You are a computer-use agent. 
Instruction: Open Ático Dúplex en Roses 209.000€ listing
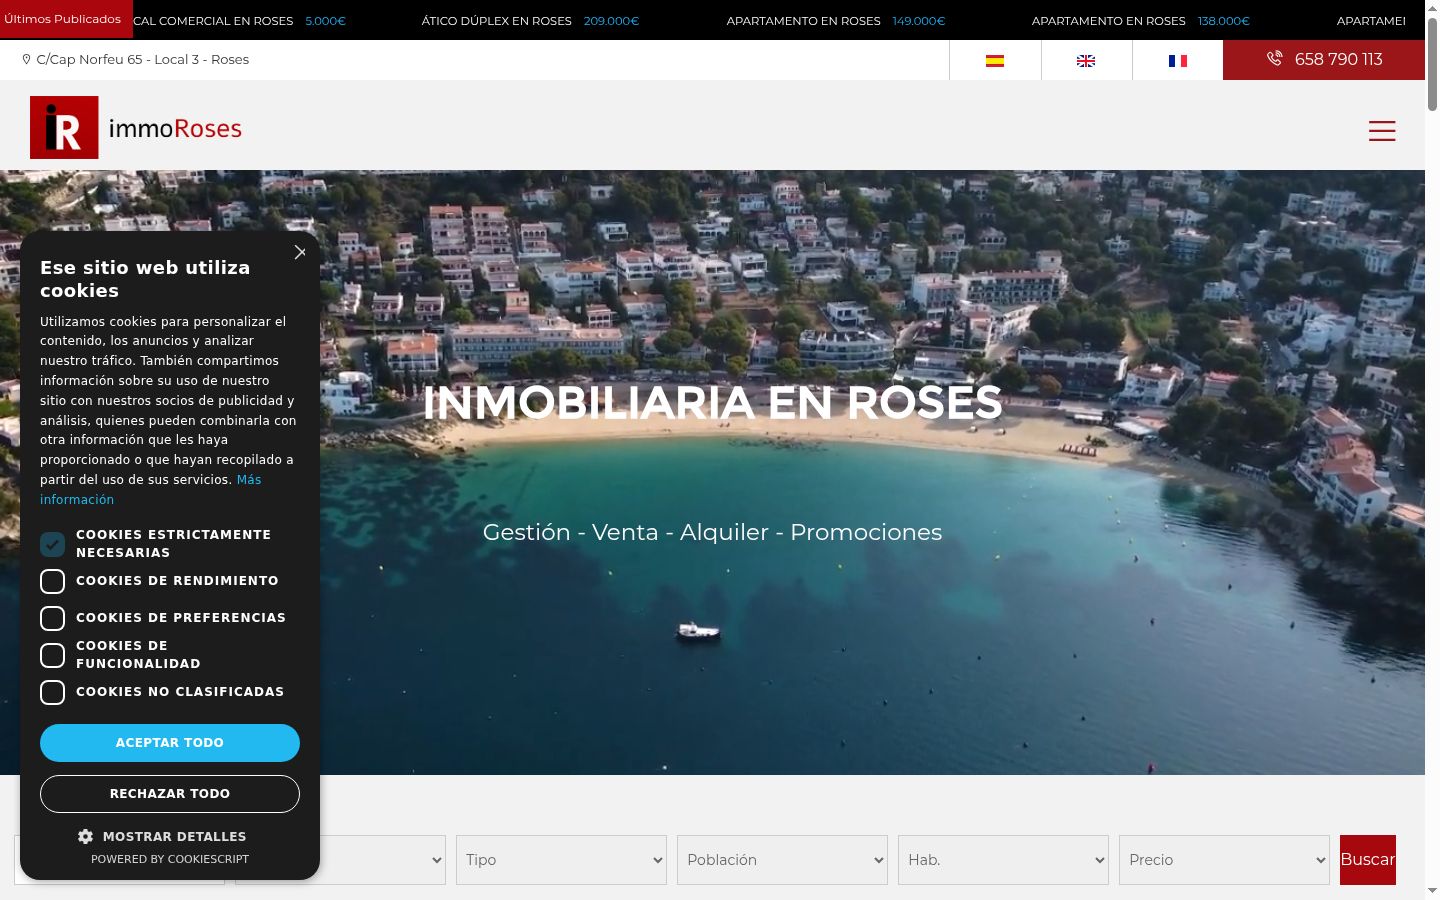[530, 21]
